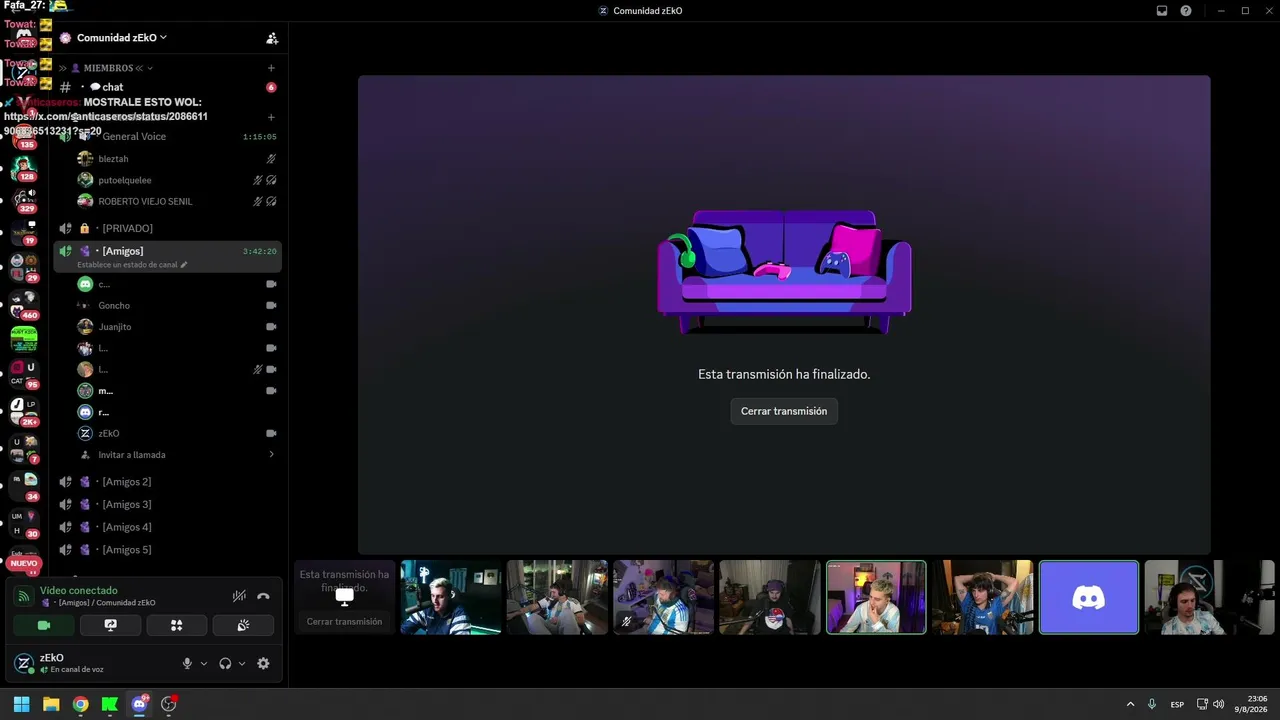The height and width of the screenshot is (720, 1280).
Task: Expand Invitar a llamada
Action: point(271,455)
